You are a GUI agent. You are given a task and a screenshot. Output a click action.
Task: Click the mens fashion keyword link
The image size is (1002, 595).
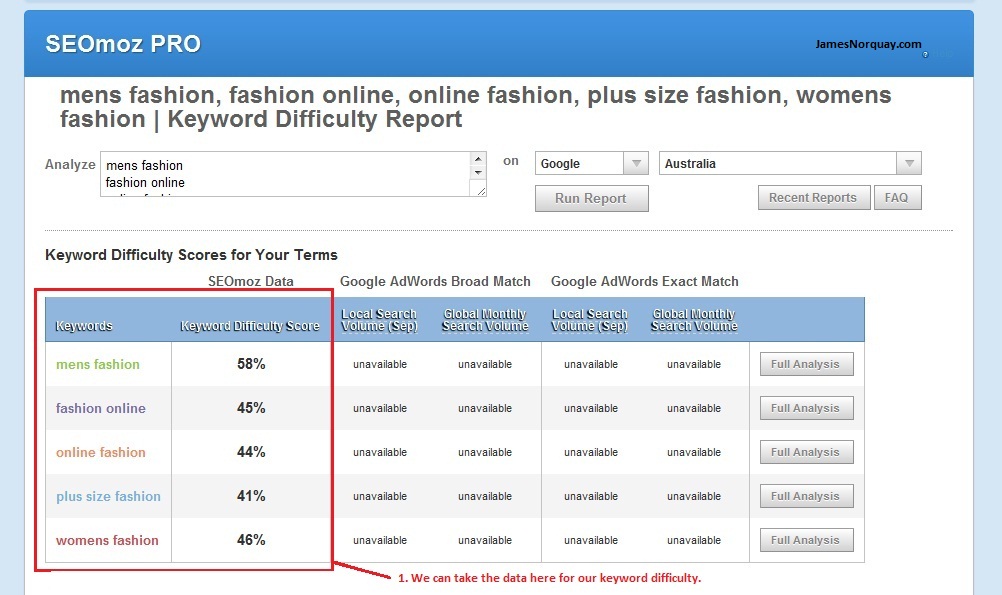coord(98,365)
